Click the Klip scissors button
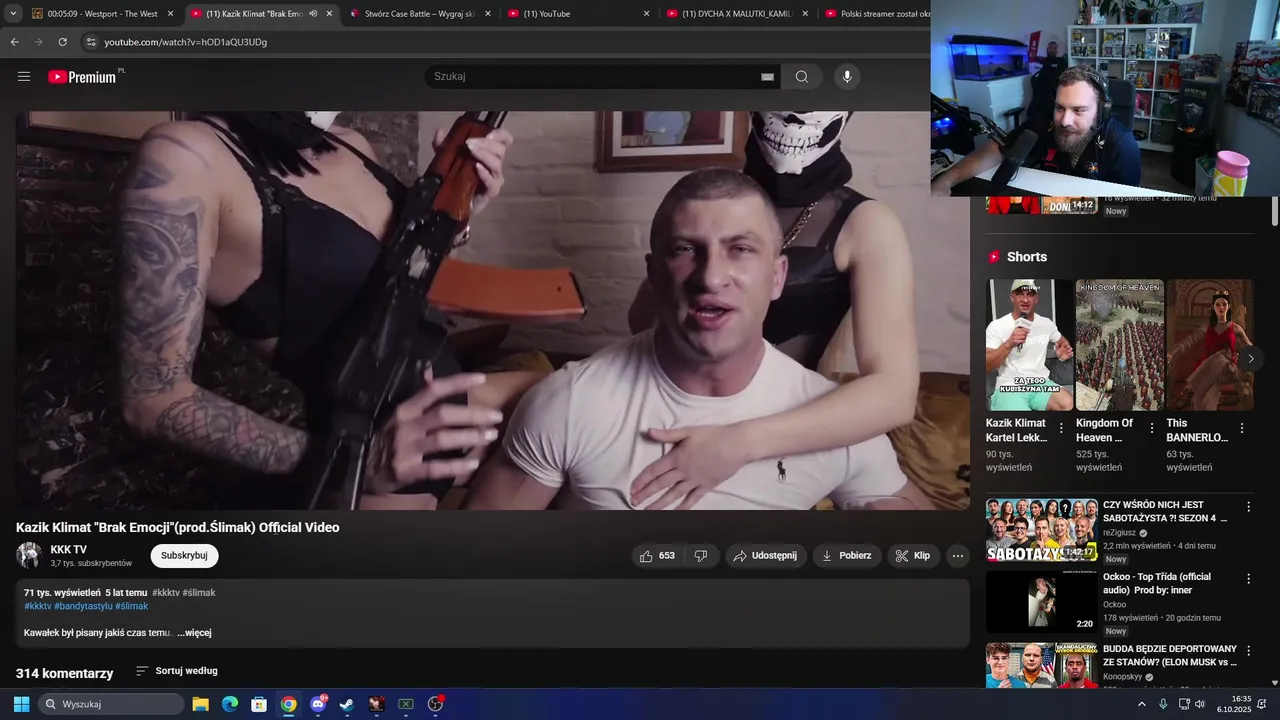Viewport: 1280px width, 720px height. coord(913,556)
